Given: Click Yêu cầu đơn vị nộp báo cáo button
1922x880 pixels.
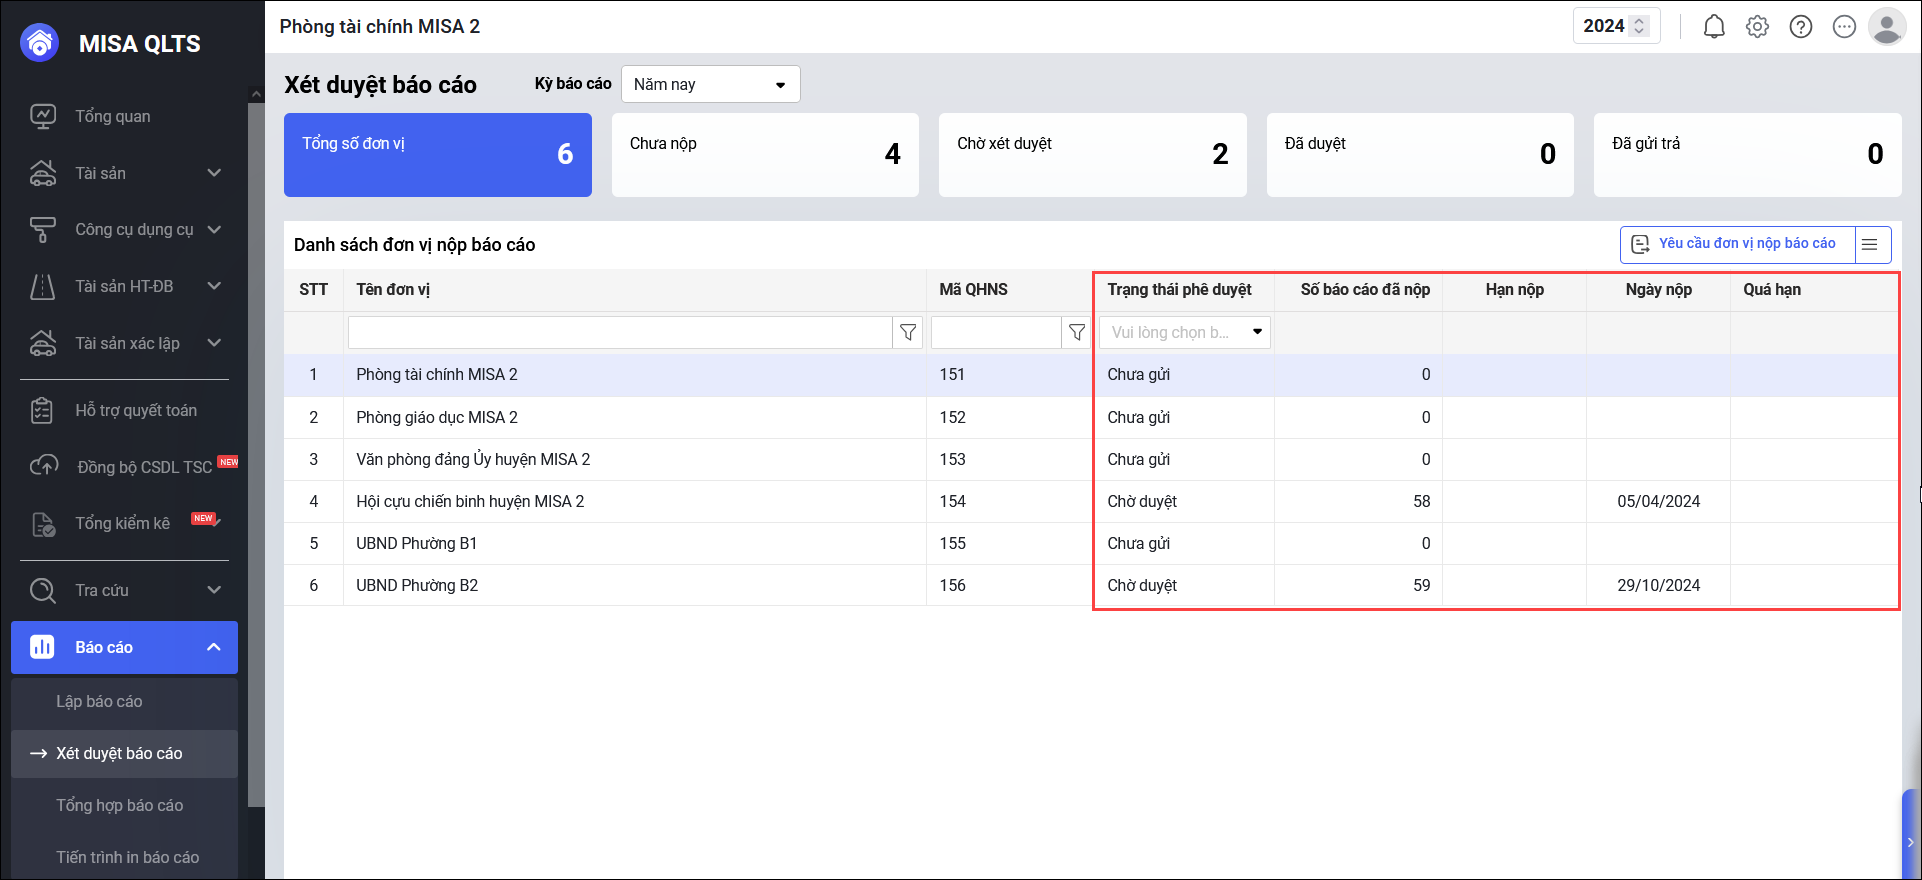Looking at the screenshot, I should point(1737,244).
